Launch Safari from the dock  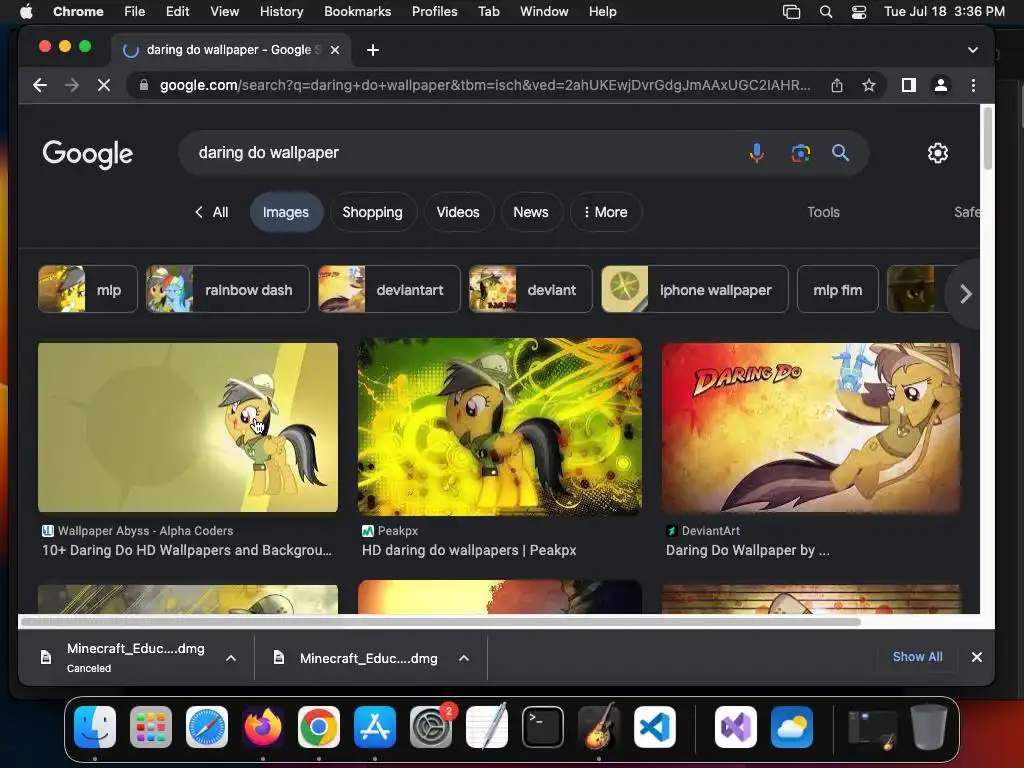(207, 727)
